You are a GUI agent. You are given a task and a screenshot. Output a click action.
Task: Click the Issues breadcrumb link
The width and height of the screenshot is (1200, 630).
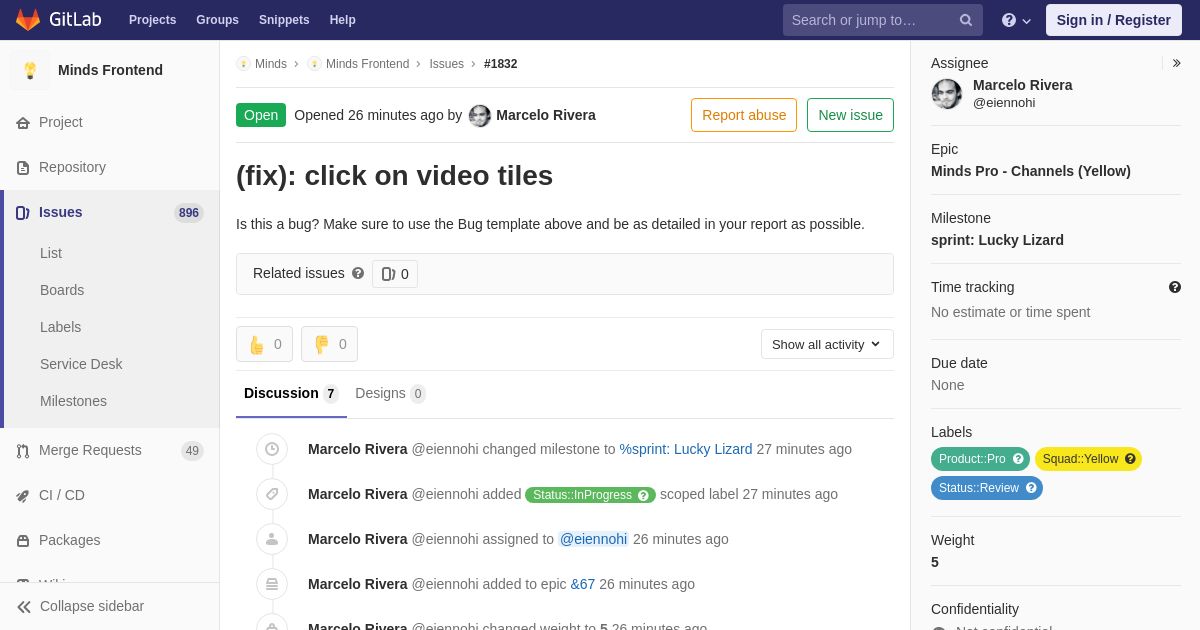pyautogui.click(x=446, y=64)
